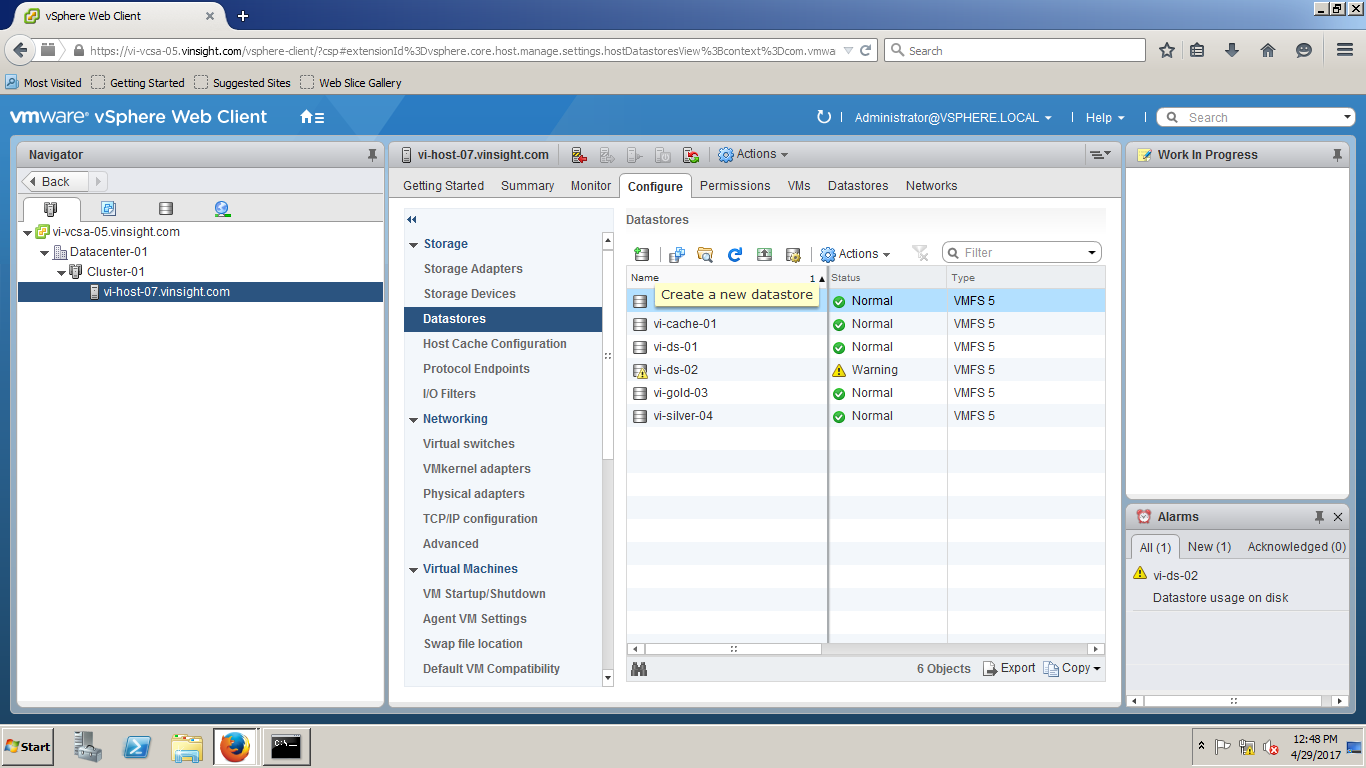Click the Increase datastore capacity icon
The height and width of the screenshot is (768, 1366).
click(764, 254)
